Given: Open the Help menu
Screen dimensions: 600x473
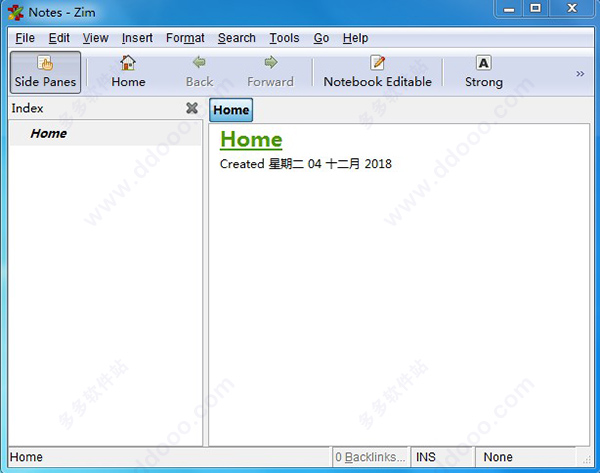Looking at the screenshot, I should coord(355,38).
